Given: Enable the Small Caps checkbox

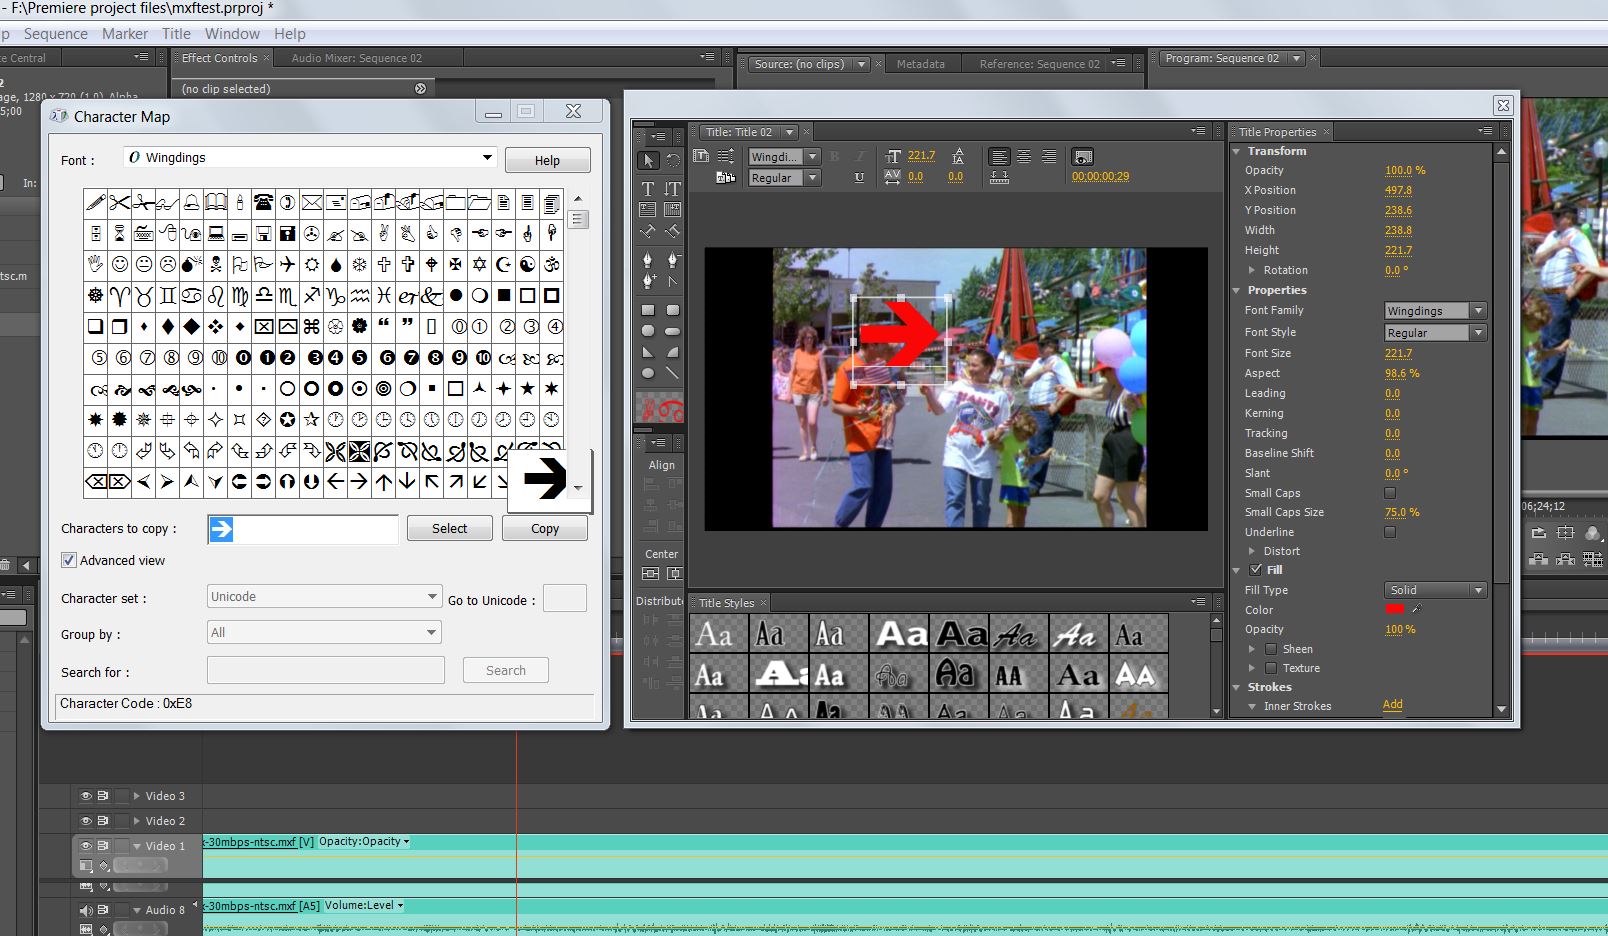Looking at the screenshot, I should pos(1390,493).
